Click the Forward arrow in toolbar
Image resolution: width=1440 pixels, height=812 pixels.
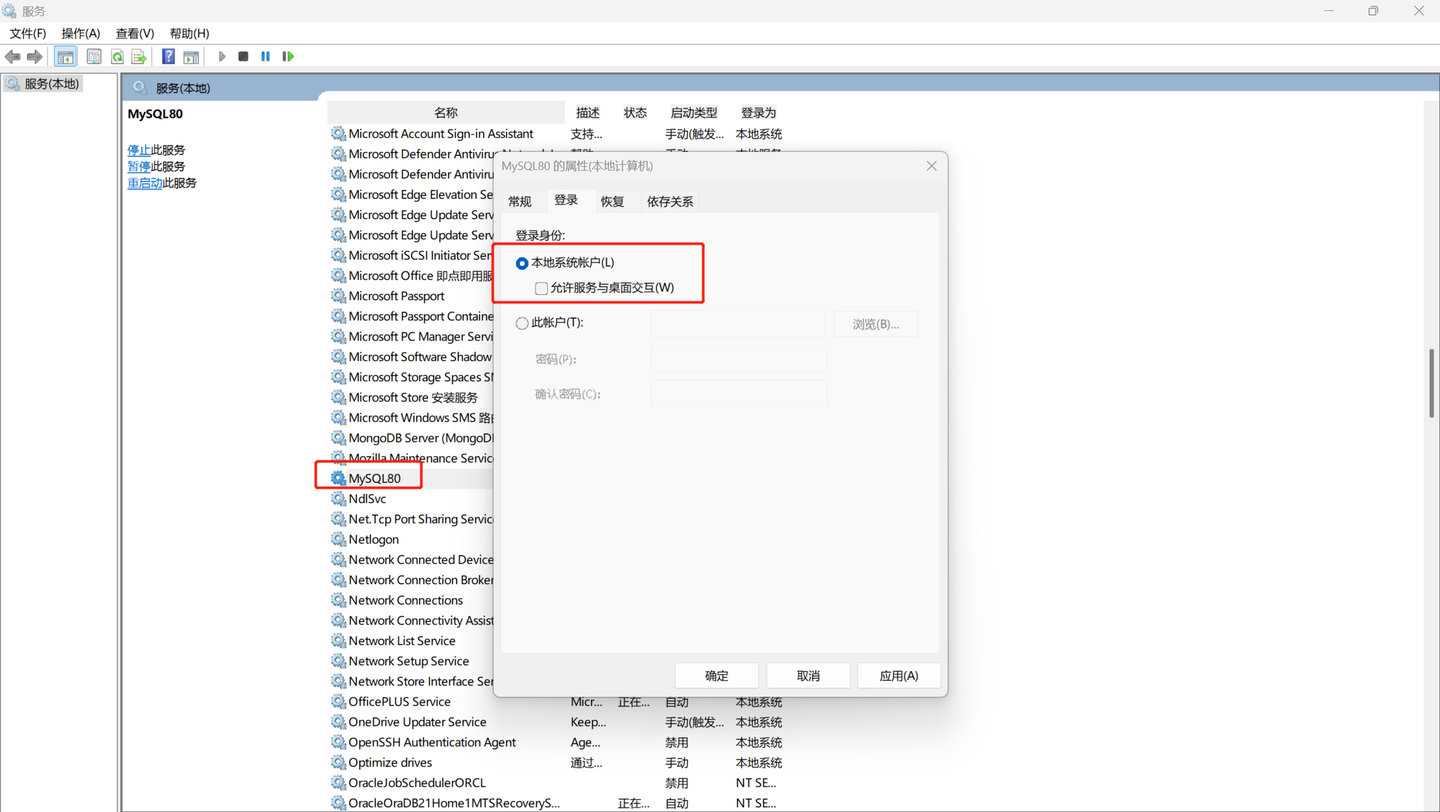tap(35, 57)
